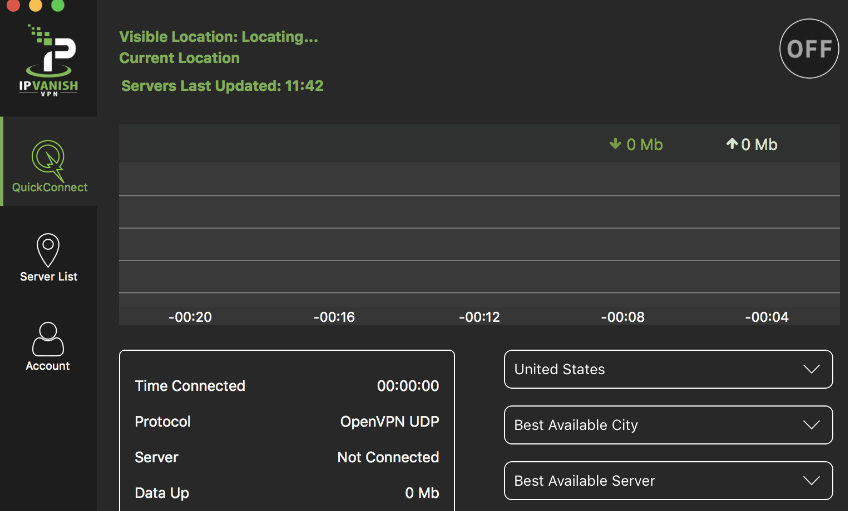Click the Not Connected status

388,457
